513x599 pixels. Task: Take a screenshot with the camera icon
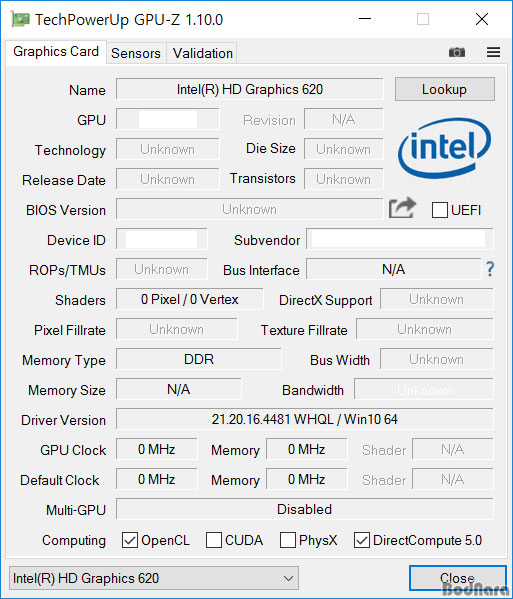coord(457,52)
